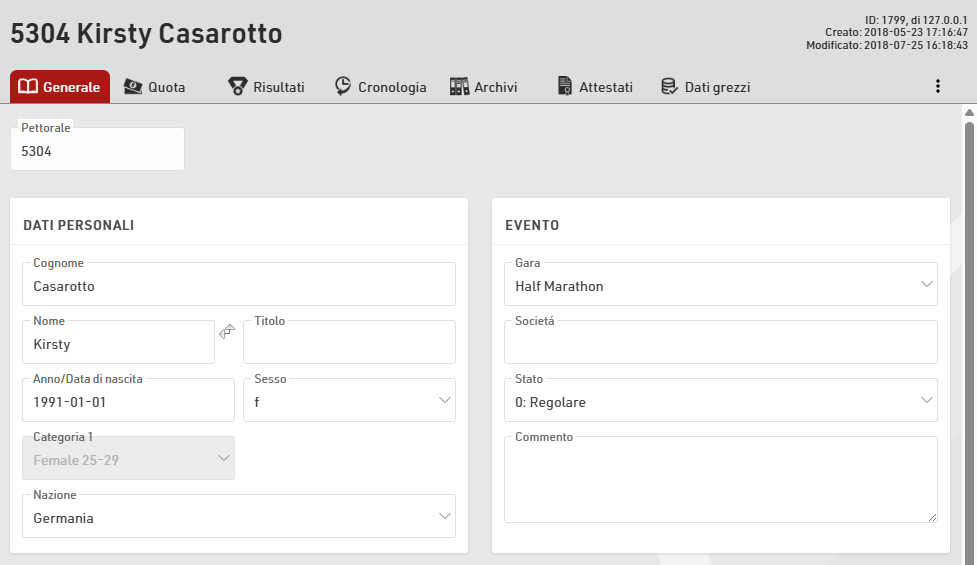Image resolution: width=977 pixels, height=565 pixels.
Task: Click the empty Titolo field
Action: (349, 344)
